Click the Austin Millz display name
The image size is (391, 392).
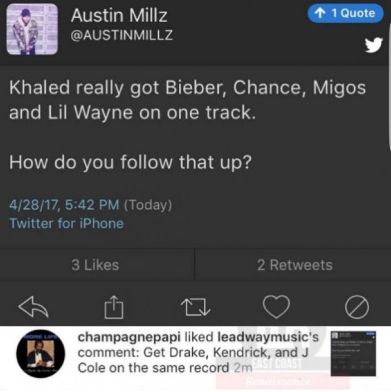point(119,15)
